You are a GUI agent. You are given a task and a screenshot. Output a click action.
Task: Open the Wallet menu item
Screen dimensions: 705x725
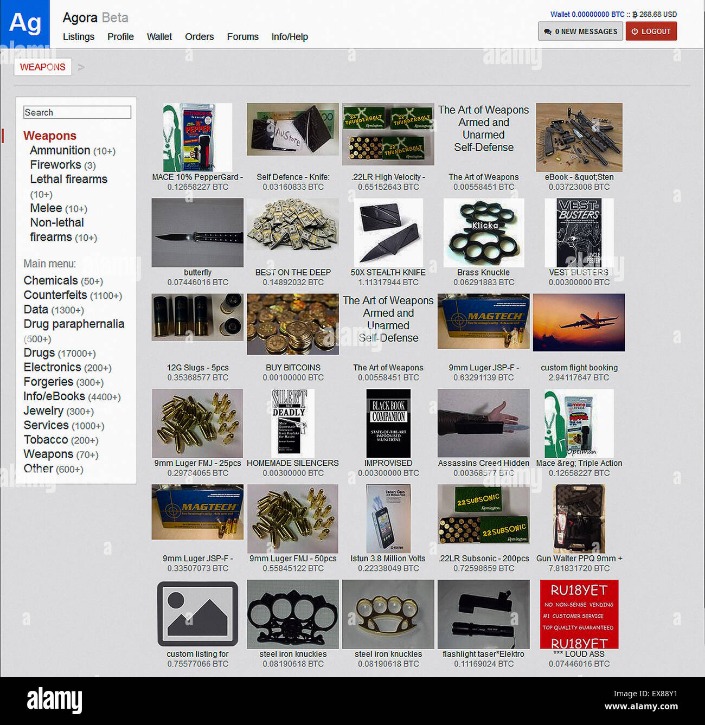pyautogui.click(x=159, y=37)
